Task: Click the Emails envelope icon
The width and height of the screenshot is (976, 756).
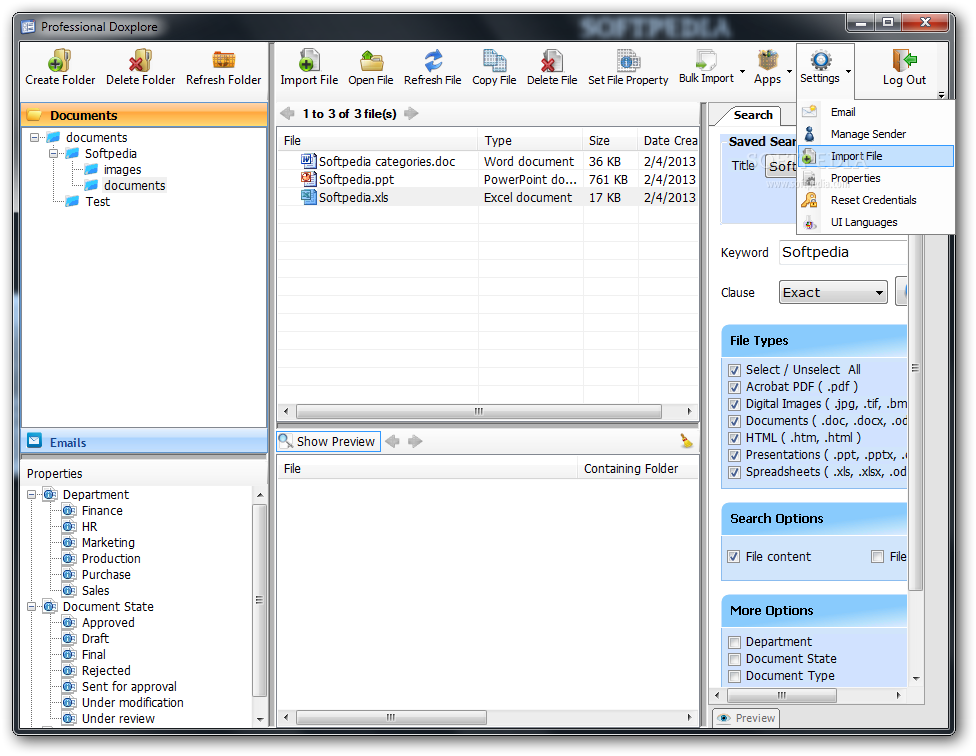Action: coord(35,441)
